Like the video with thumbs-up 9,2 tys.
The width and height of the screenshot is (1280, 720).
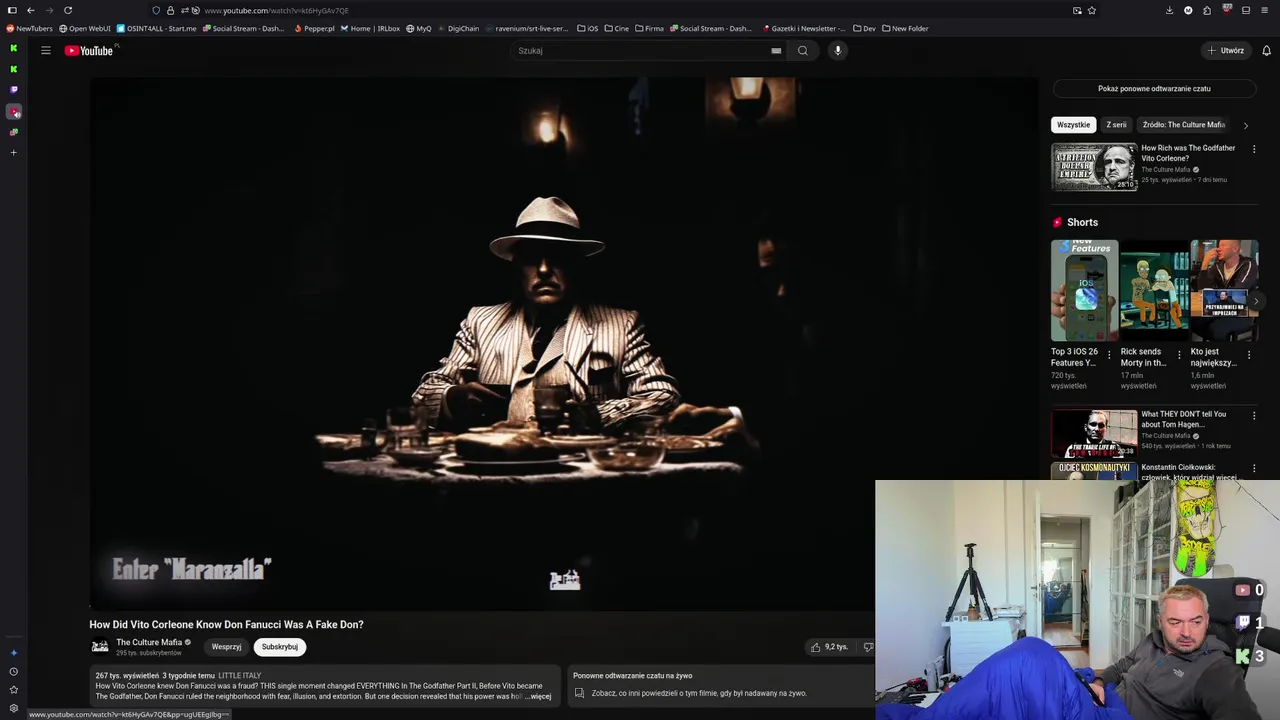pyautogui.click(x=829, y=647)
